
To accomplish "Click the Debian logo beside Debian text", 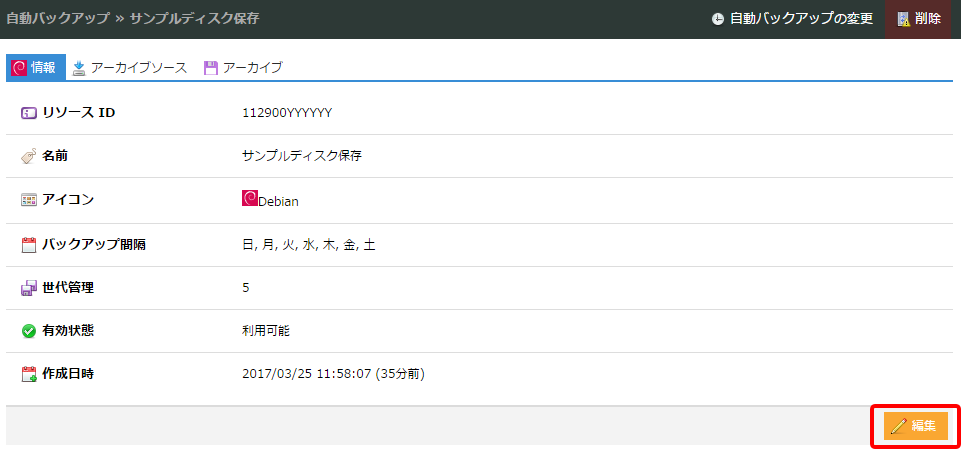I will click(250, 199).
